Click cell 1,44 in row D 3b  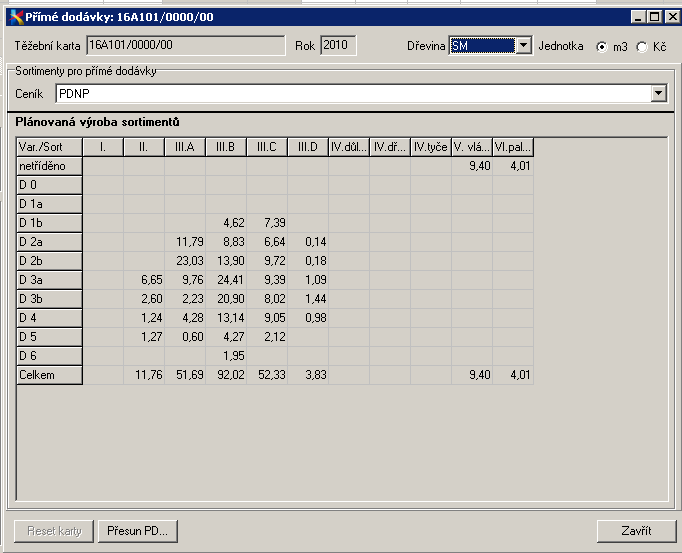pyautogui.click(x=308, y=299)
